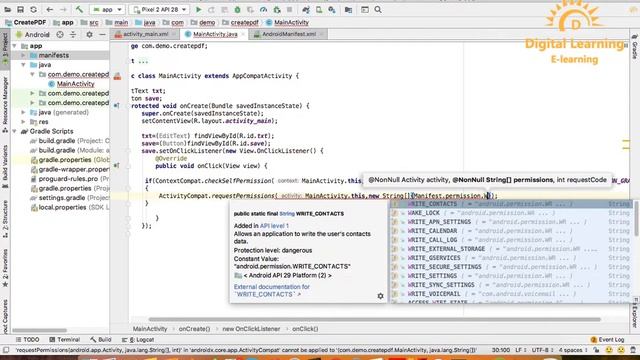Screen dimensions: 640x360
Task: Choose WRITE_SETTINGS completion suggestion
Action: click(x=511, y=276)
